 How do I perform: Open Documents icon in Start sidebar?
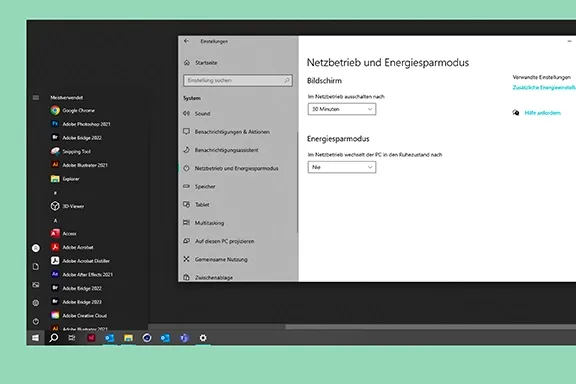(x=36, y=266)
